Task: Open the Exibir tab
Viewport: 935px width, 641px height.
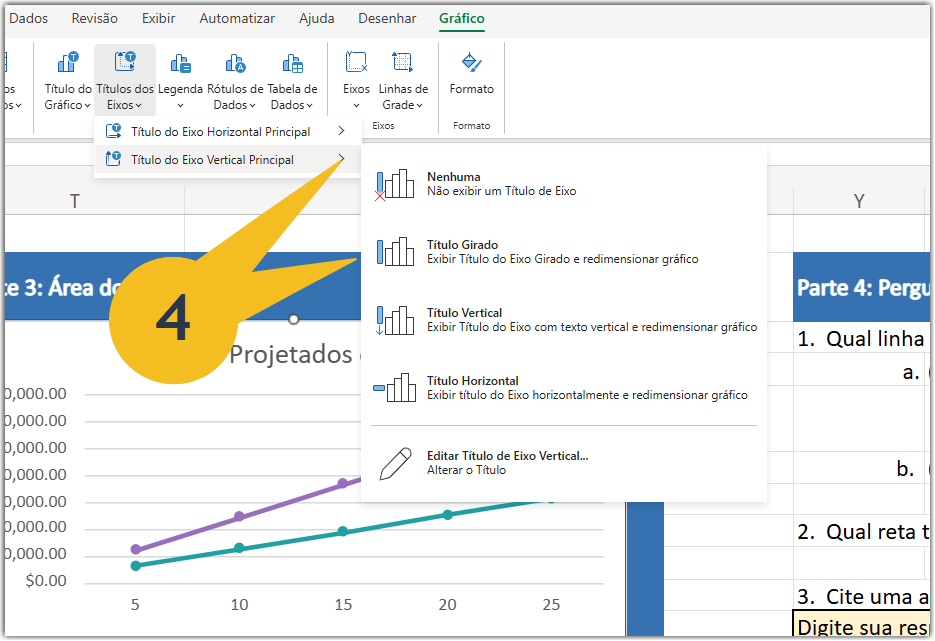Action: [x=158, y=18]
